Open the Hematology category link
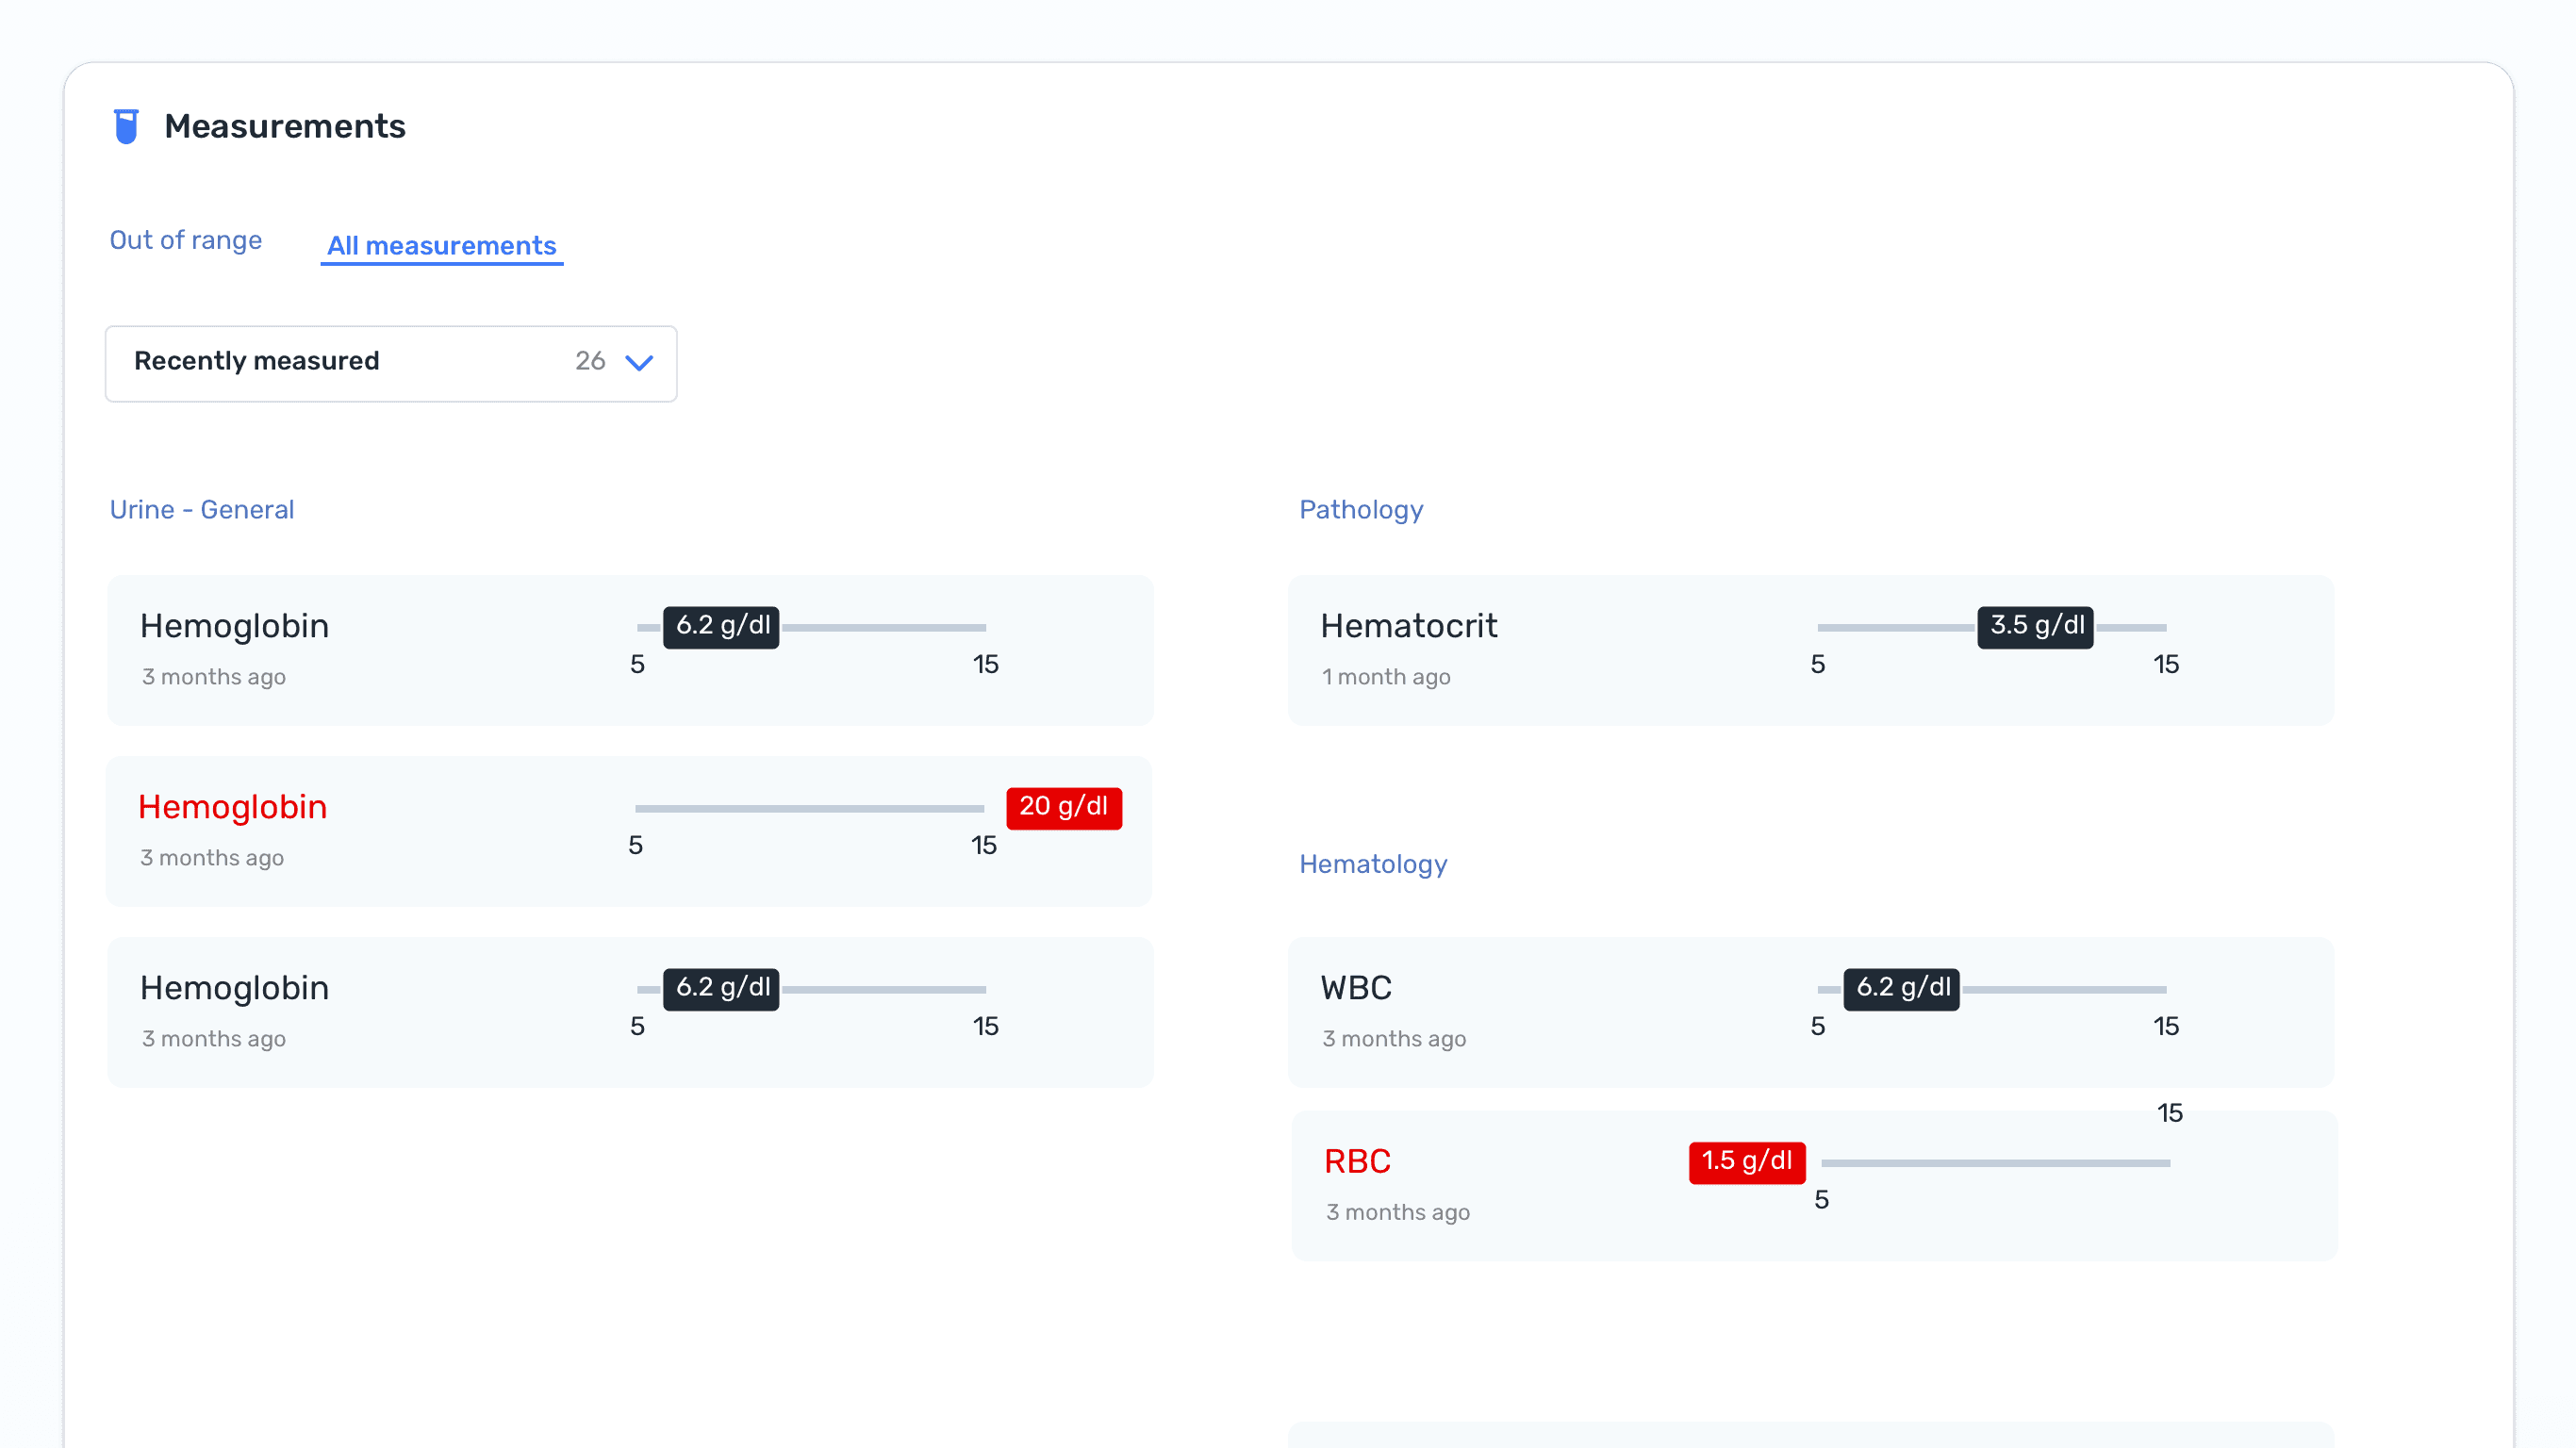This screenshot has height=1448, width=2576. click(1372, 863)
